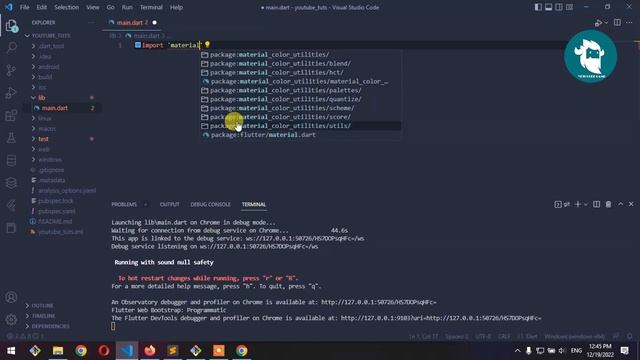Expand the TIMELINE section
The width and height of the screenshot is (640, 360).
click(x=43, y=316)
